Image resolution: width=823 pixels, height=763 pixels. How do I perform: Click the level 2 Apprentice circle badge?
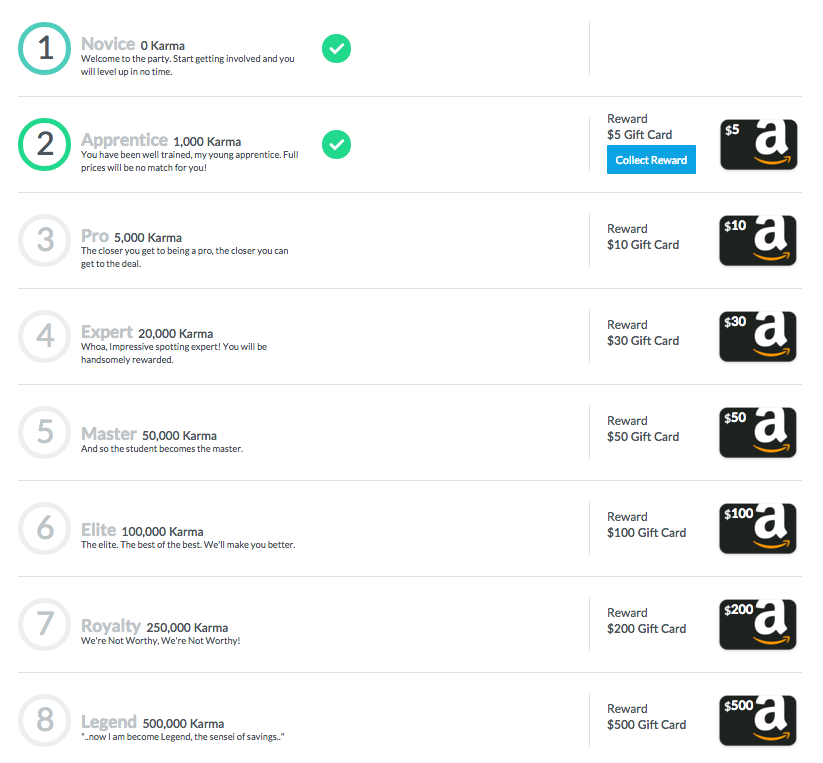[x=45, y=144]
